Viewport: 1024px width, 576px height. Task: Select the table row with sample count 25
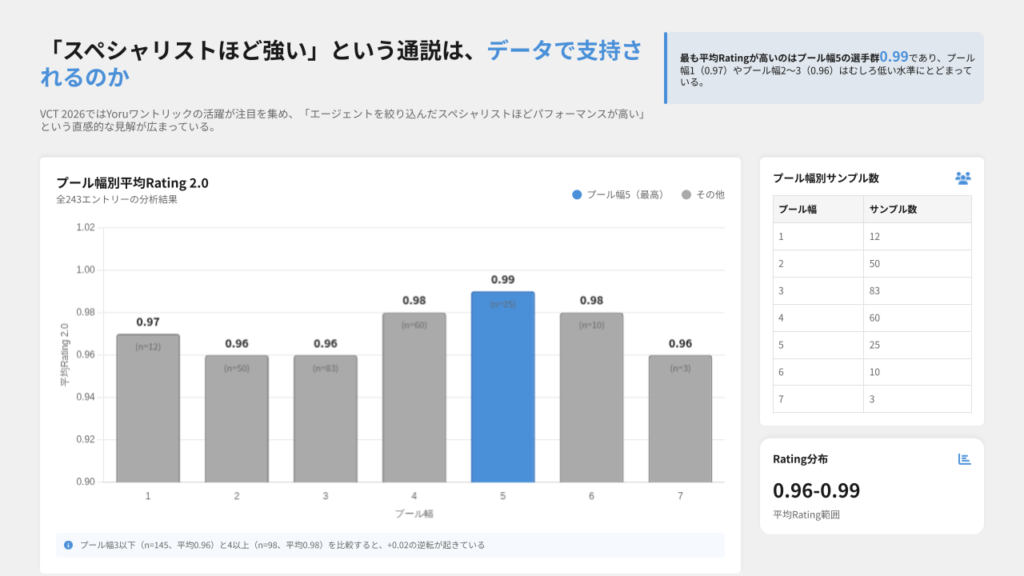click(871, 345)
